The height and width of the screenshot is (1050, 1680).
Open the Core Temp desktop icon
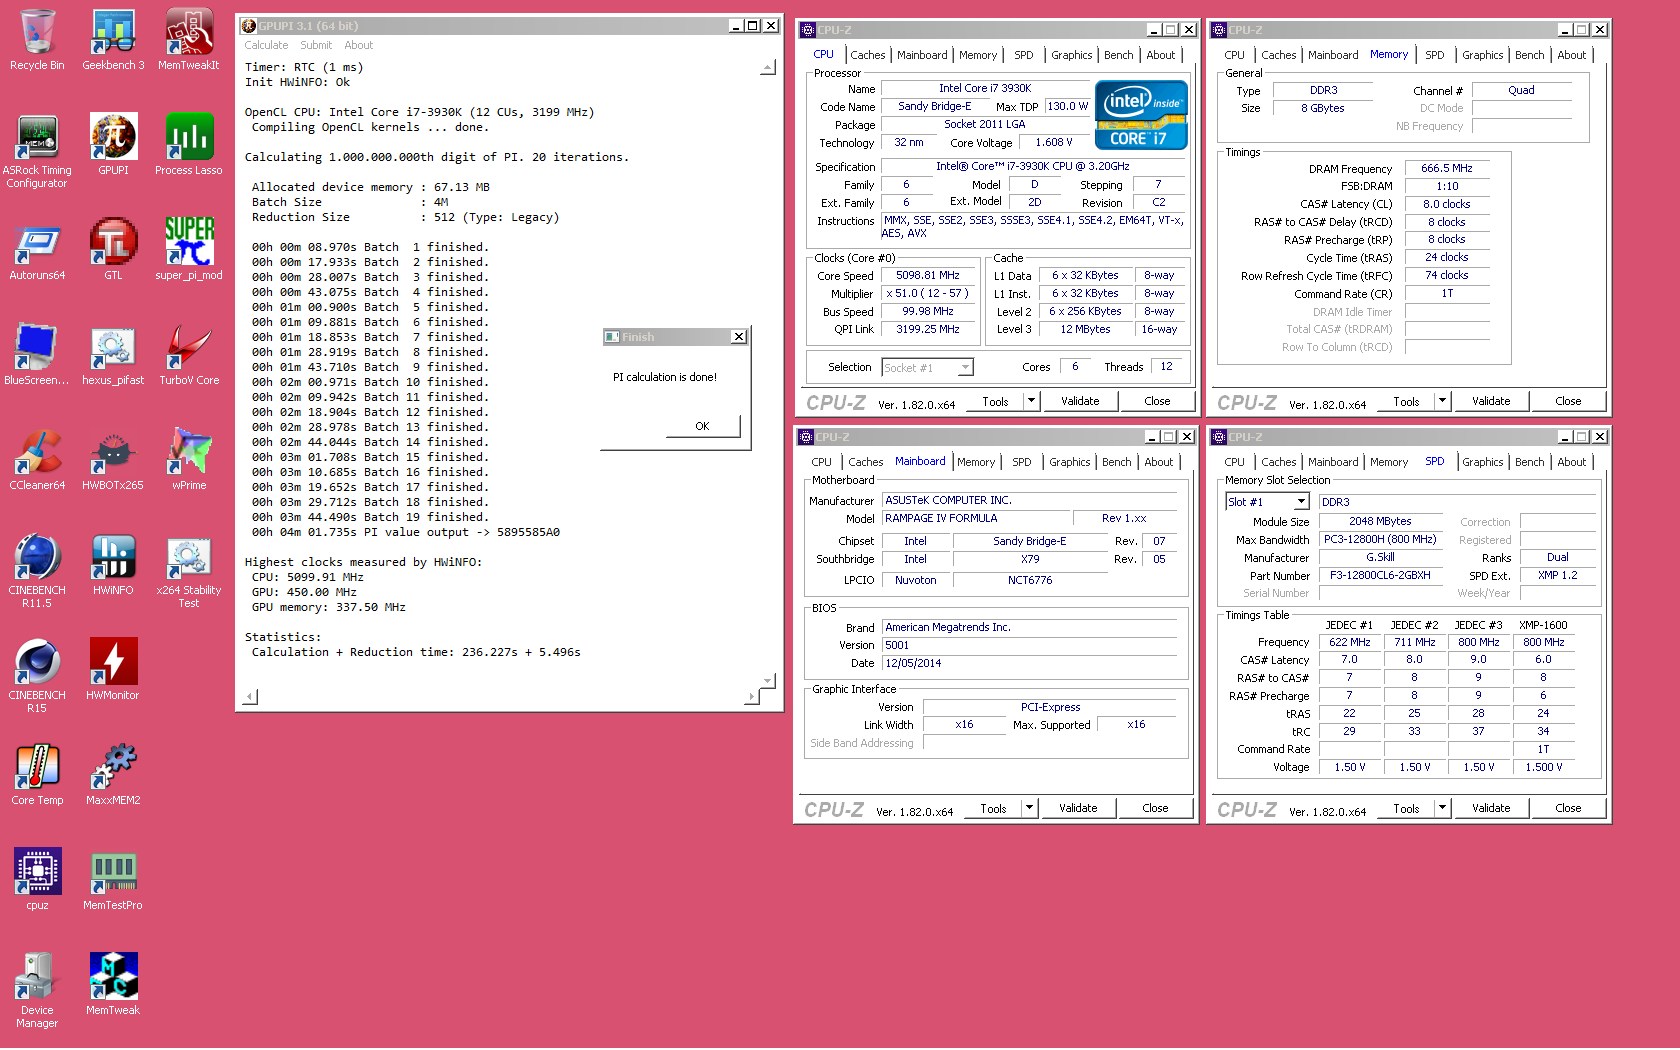point(37,775)
